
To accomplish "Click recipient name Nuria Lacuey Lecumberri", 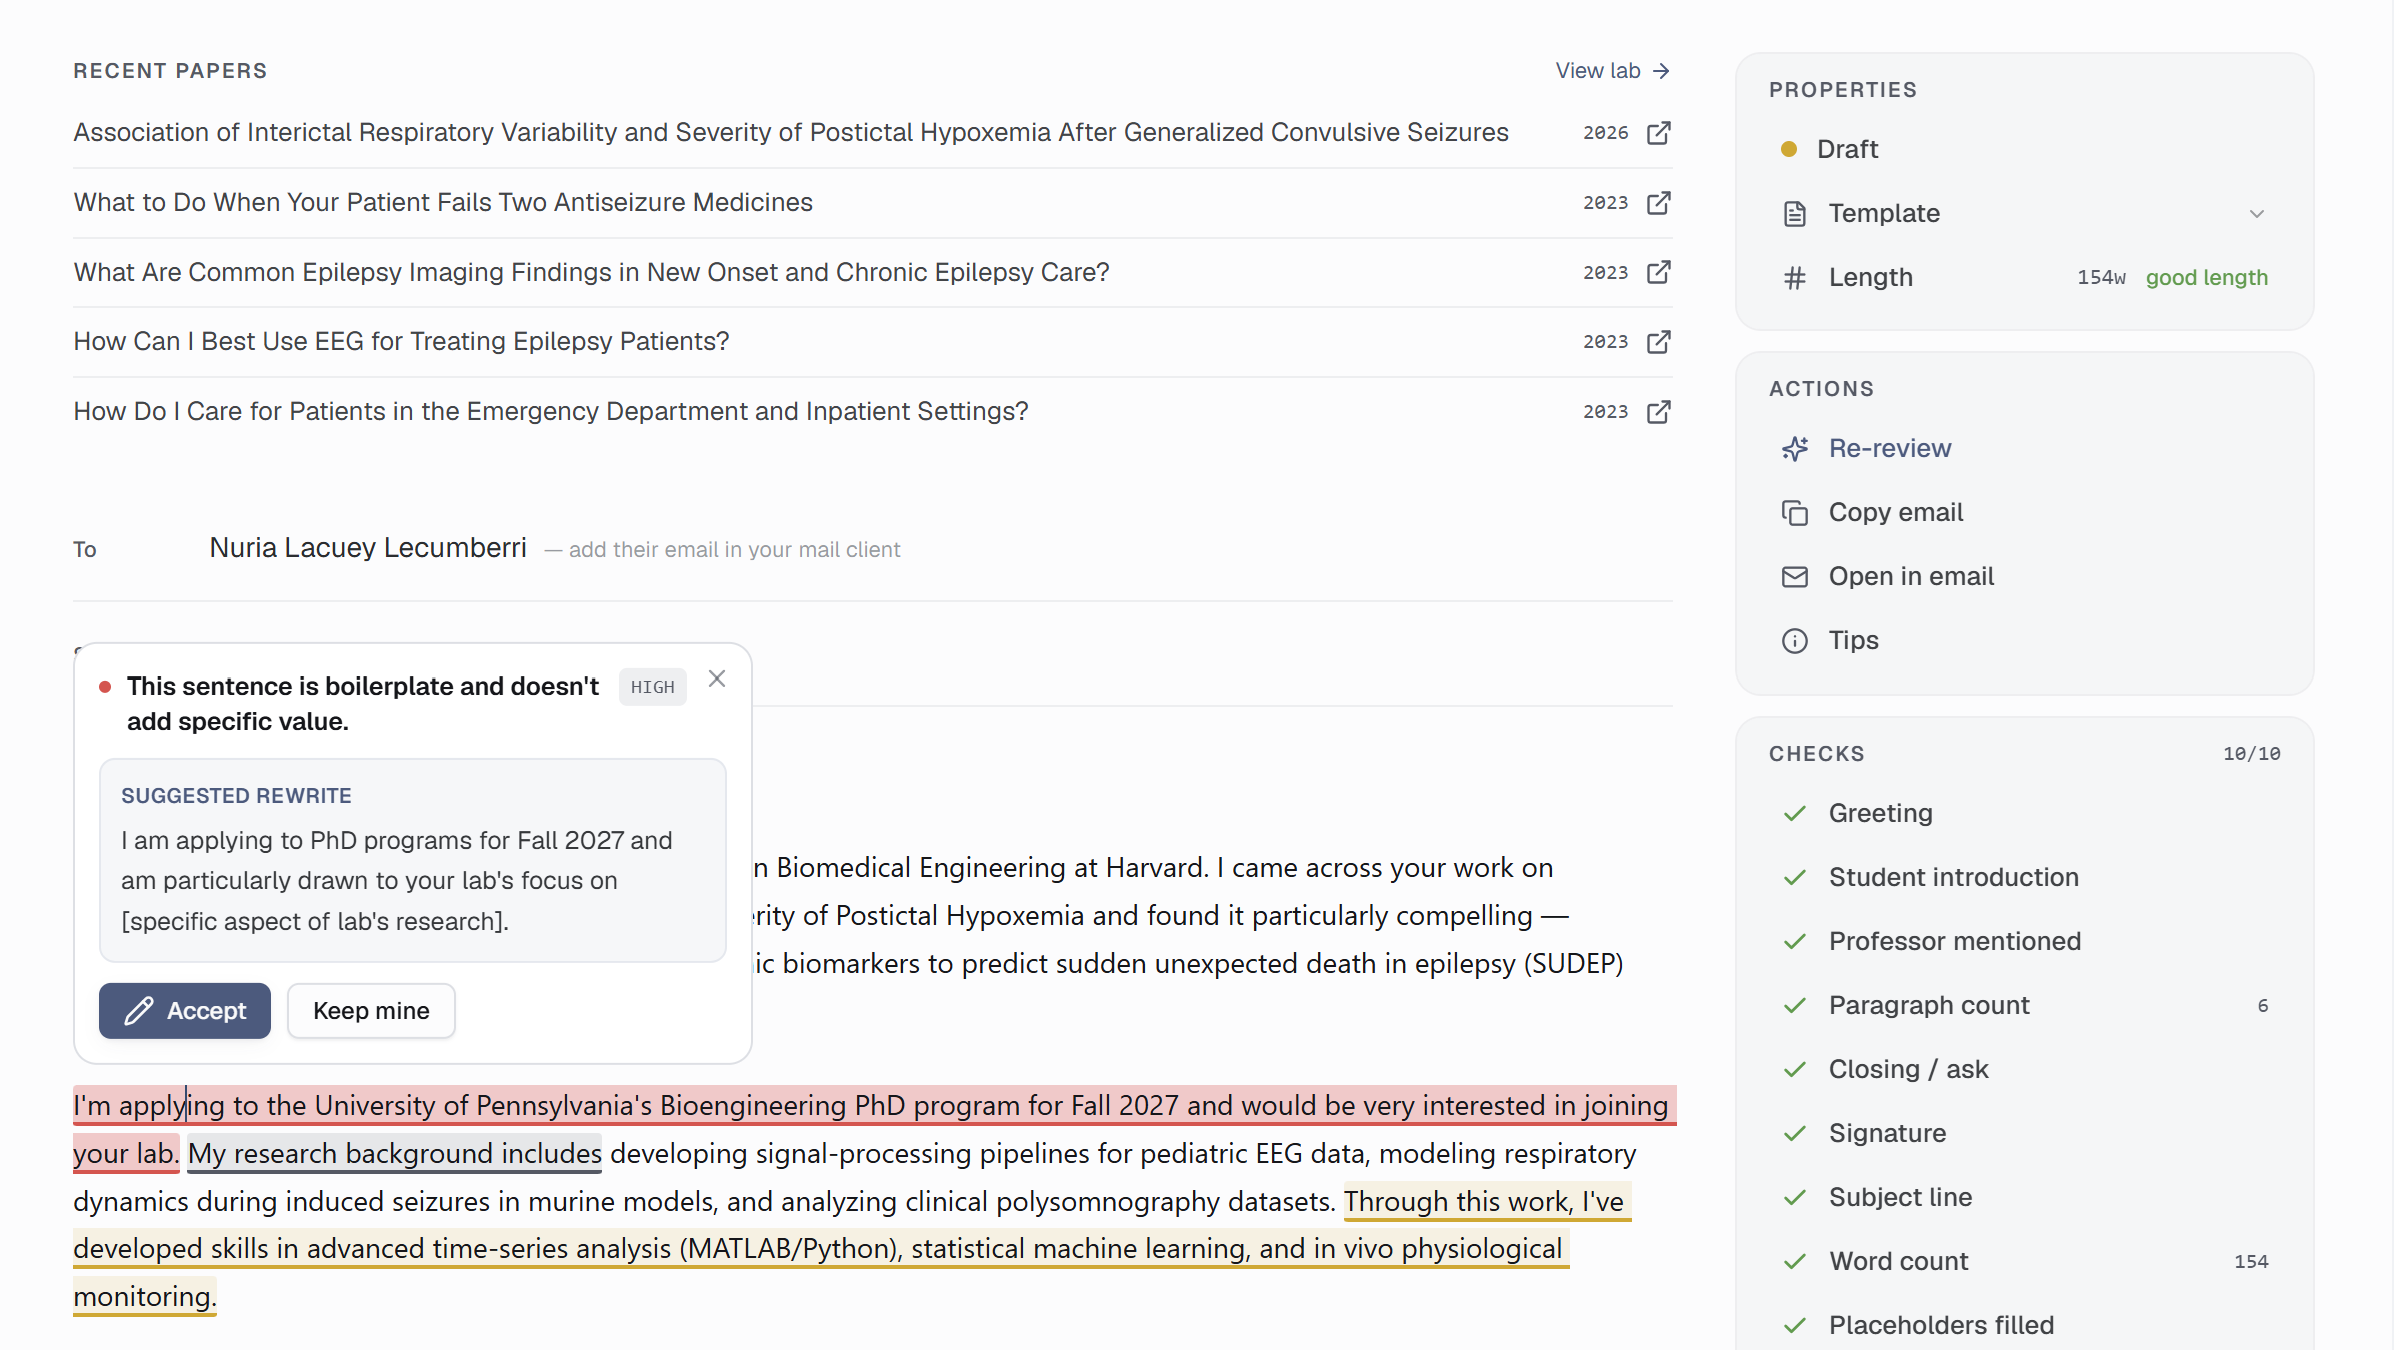I will [368, 548].
